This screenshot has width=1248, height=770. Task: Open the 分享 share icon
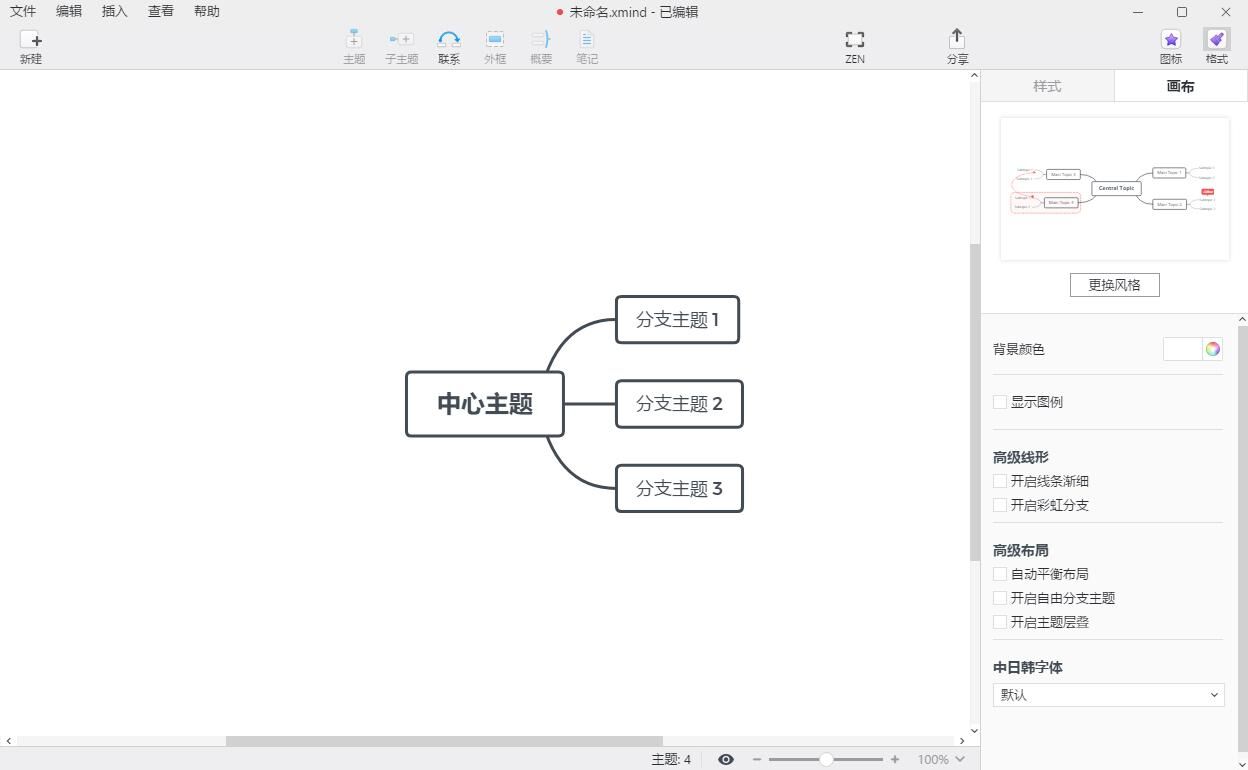[957, 40]
